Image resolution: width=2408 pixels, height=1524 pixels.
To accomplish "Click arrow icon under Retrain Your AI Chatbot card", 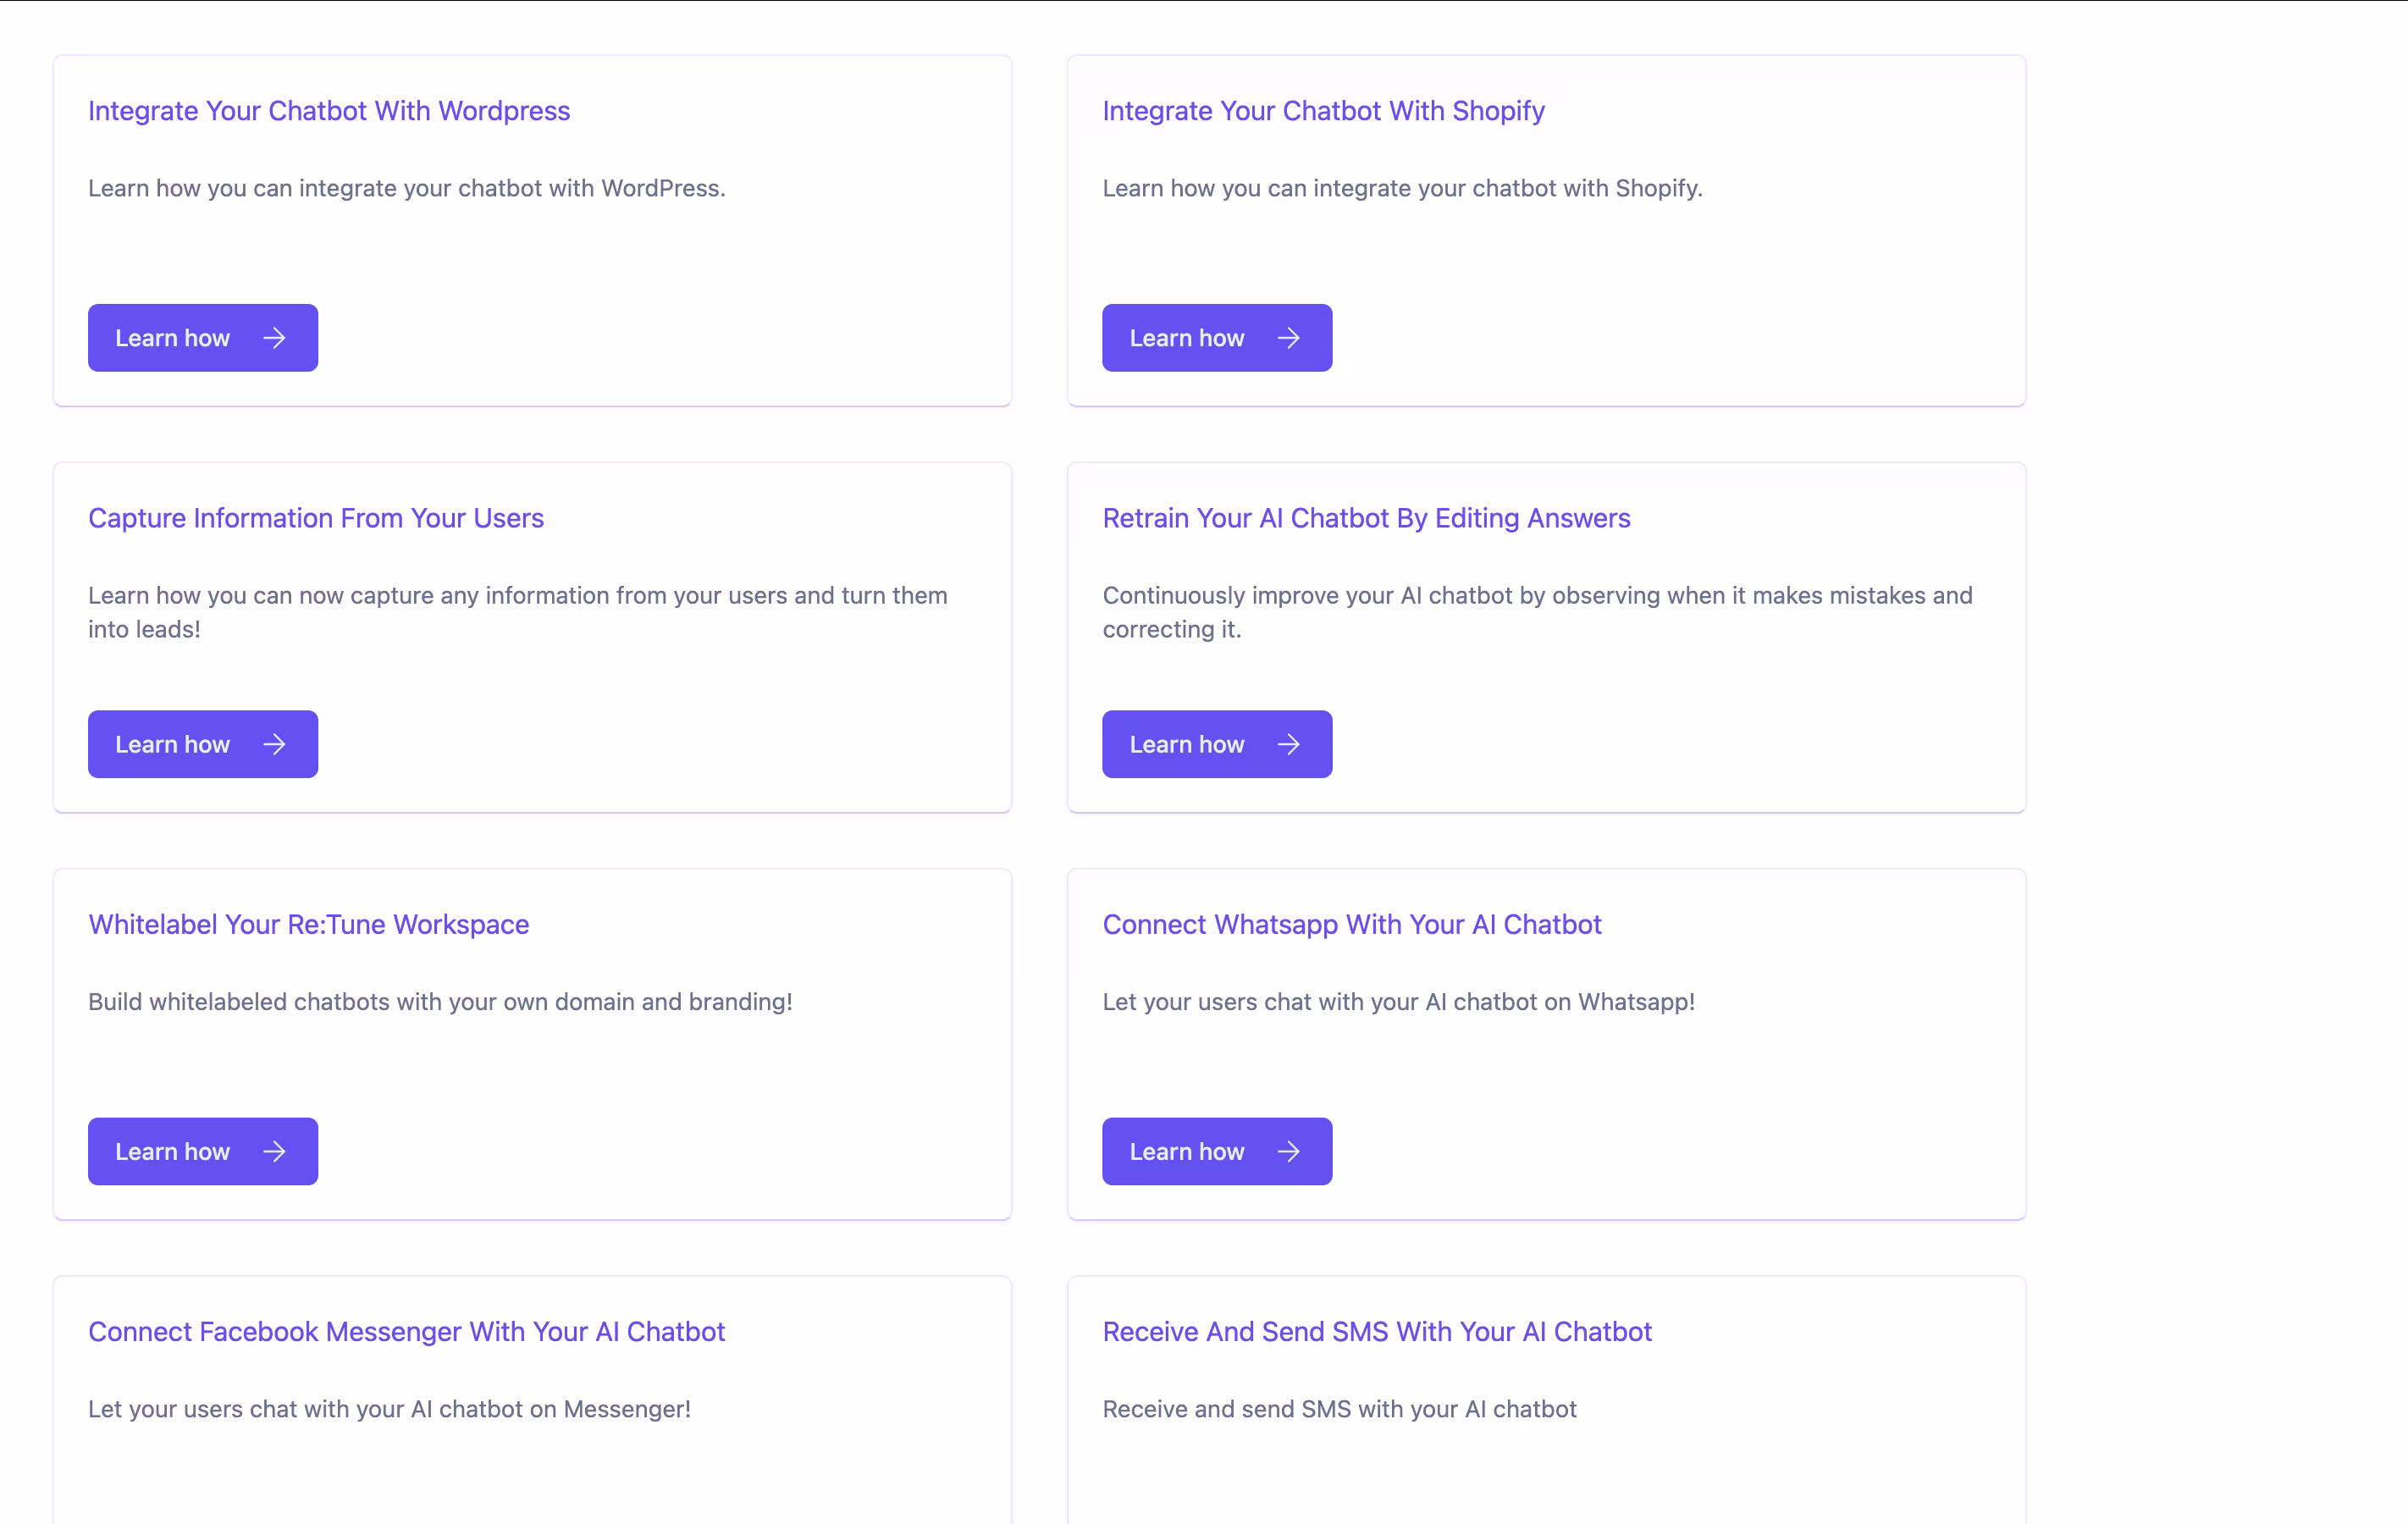I will click(1288, 745).
